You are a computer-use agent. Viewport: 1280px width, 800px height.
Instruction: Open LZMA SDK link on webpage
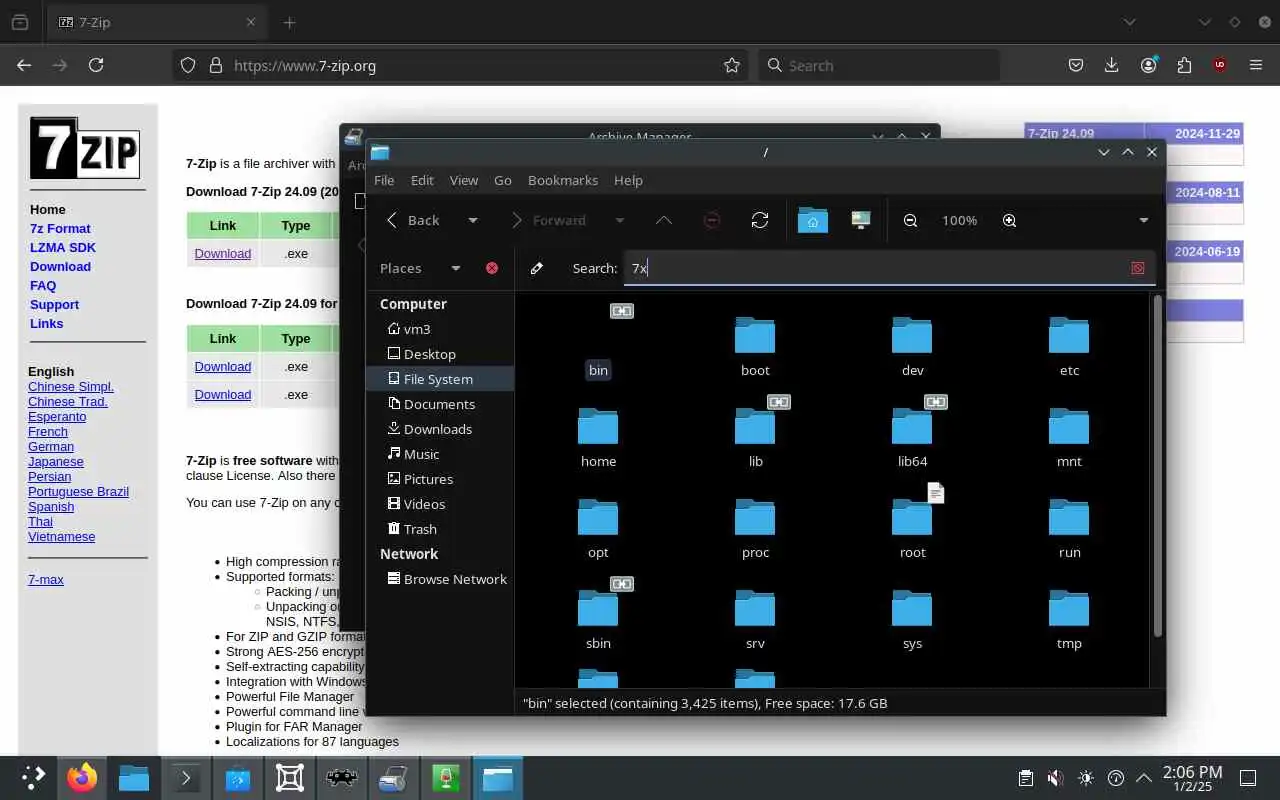tap(63, 247)
